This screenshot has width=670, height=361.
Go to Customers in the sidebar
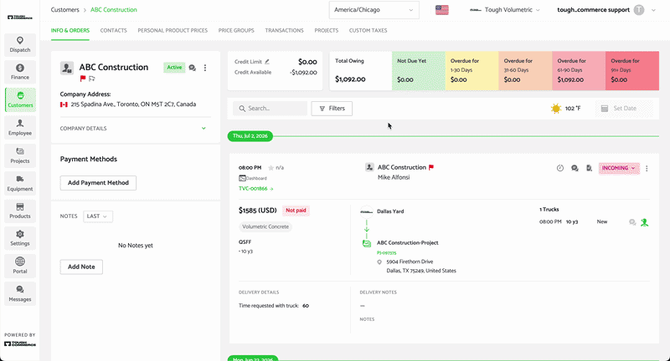click(20, 100)
